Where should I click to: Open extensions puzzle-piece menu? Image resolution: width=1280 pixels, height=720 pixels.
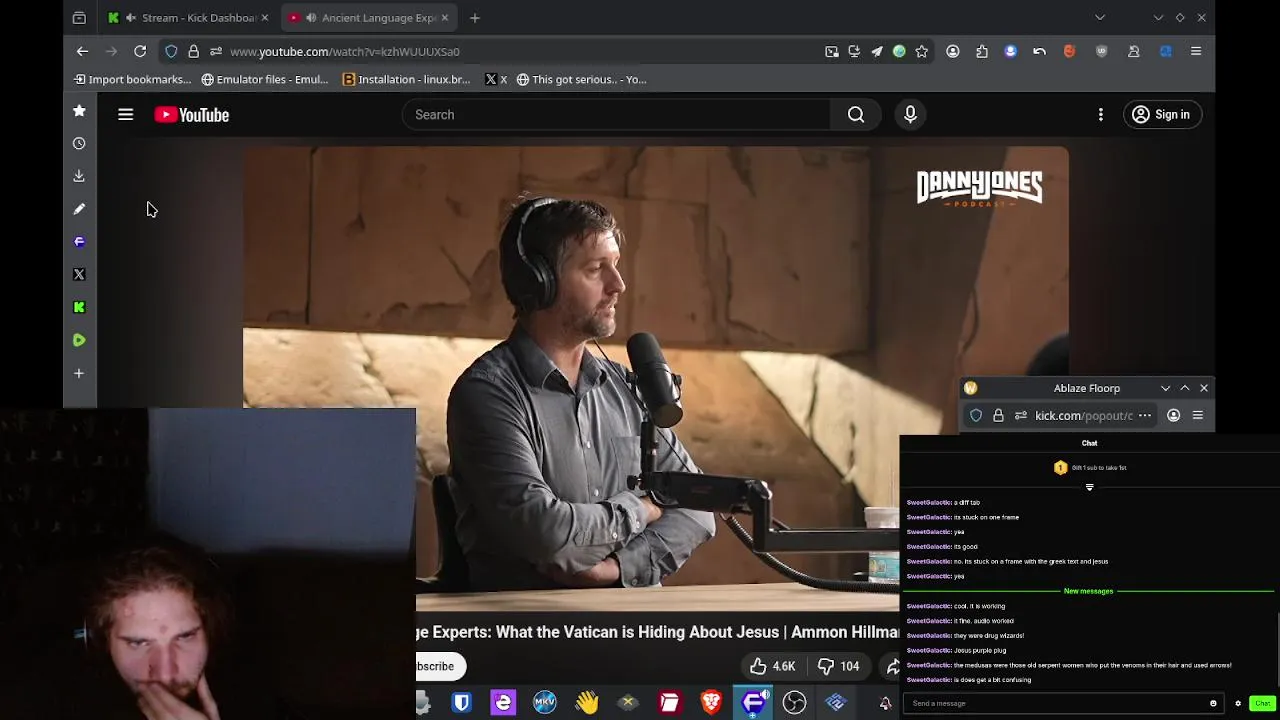982,51
